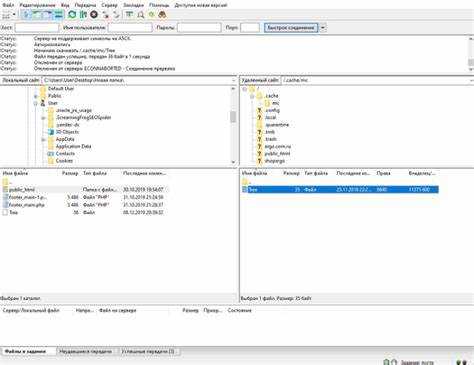Open the Site Manager icon
The image size is (474, 365).
[x=6, y=15]
